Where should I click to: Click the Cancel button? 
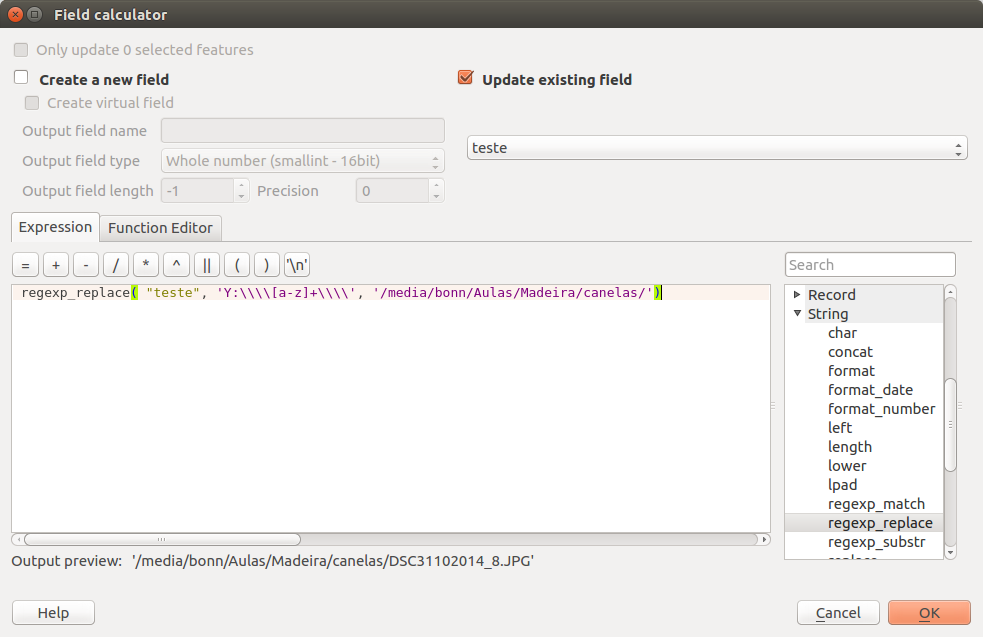click(x=838, y=613)
